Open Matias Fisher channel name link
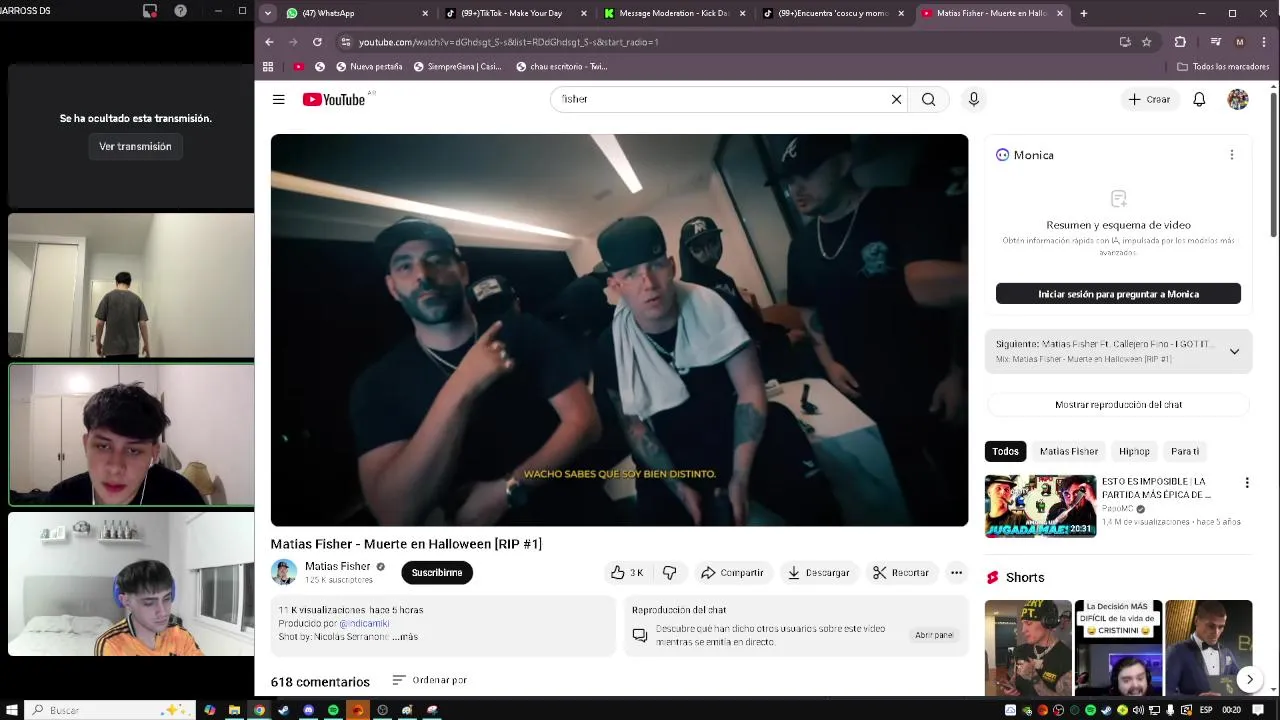This screenshot has width=1280, height=720. click(338, 566)
